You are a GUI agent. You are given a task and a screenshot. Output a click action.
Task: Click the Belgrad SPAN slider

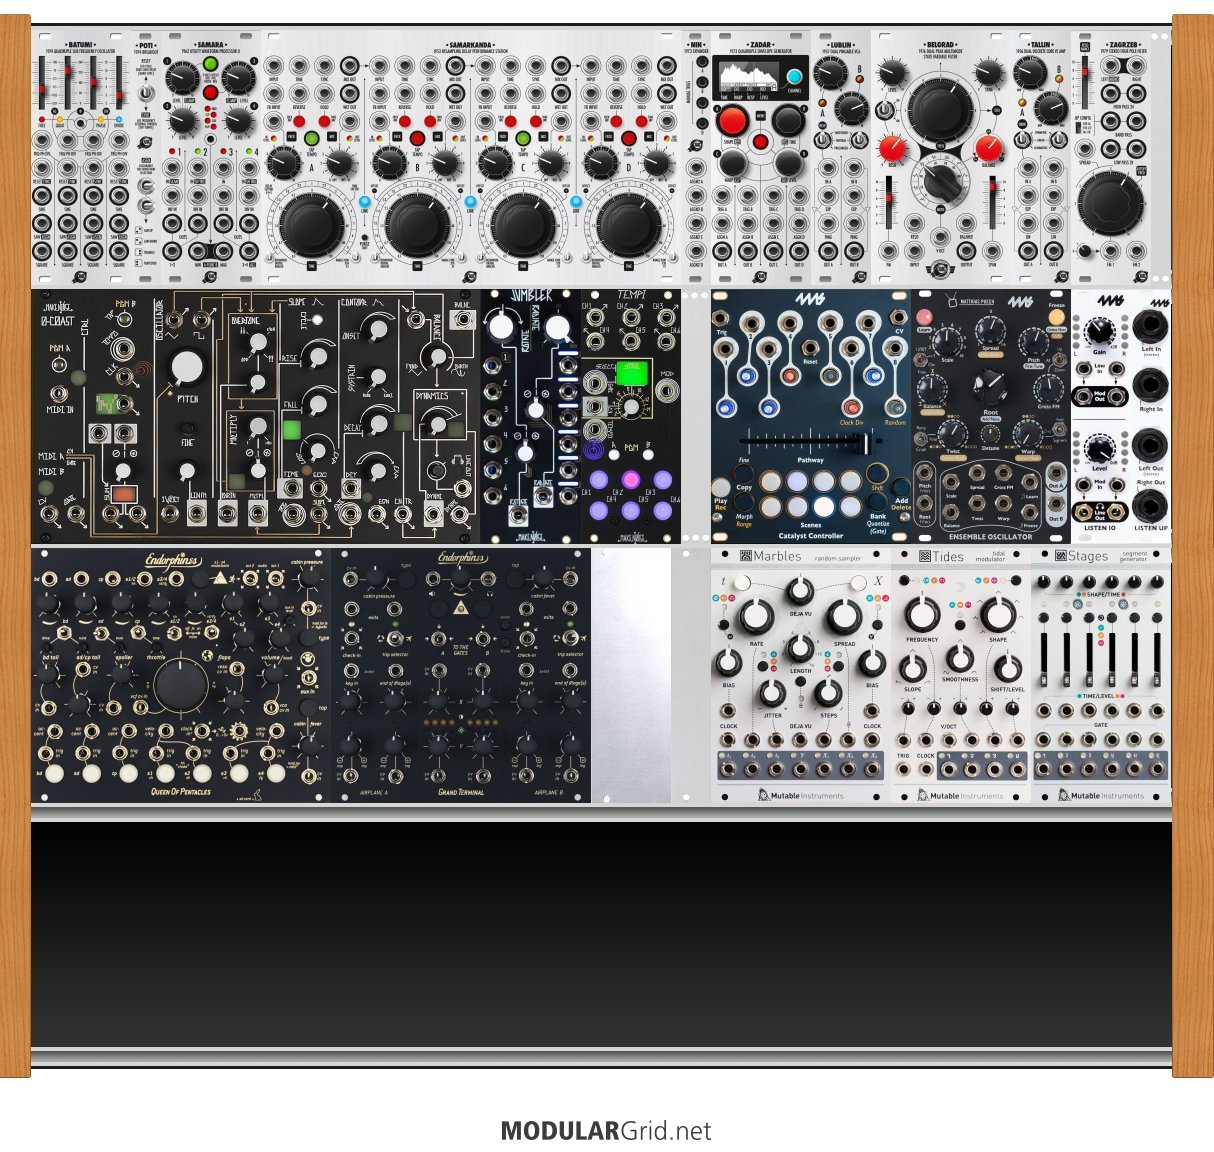tap(991, 201)
